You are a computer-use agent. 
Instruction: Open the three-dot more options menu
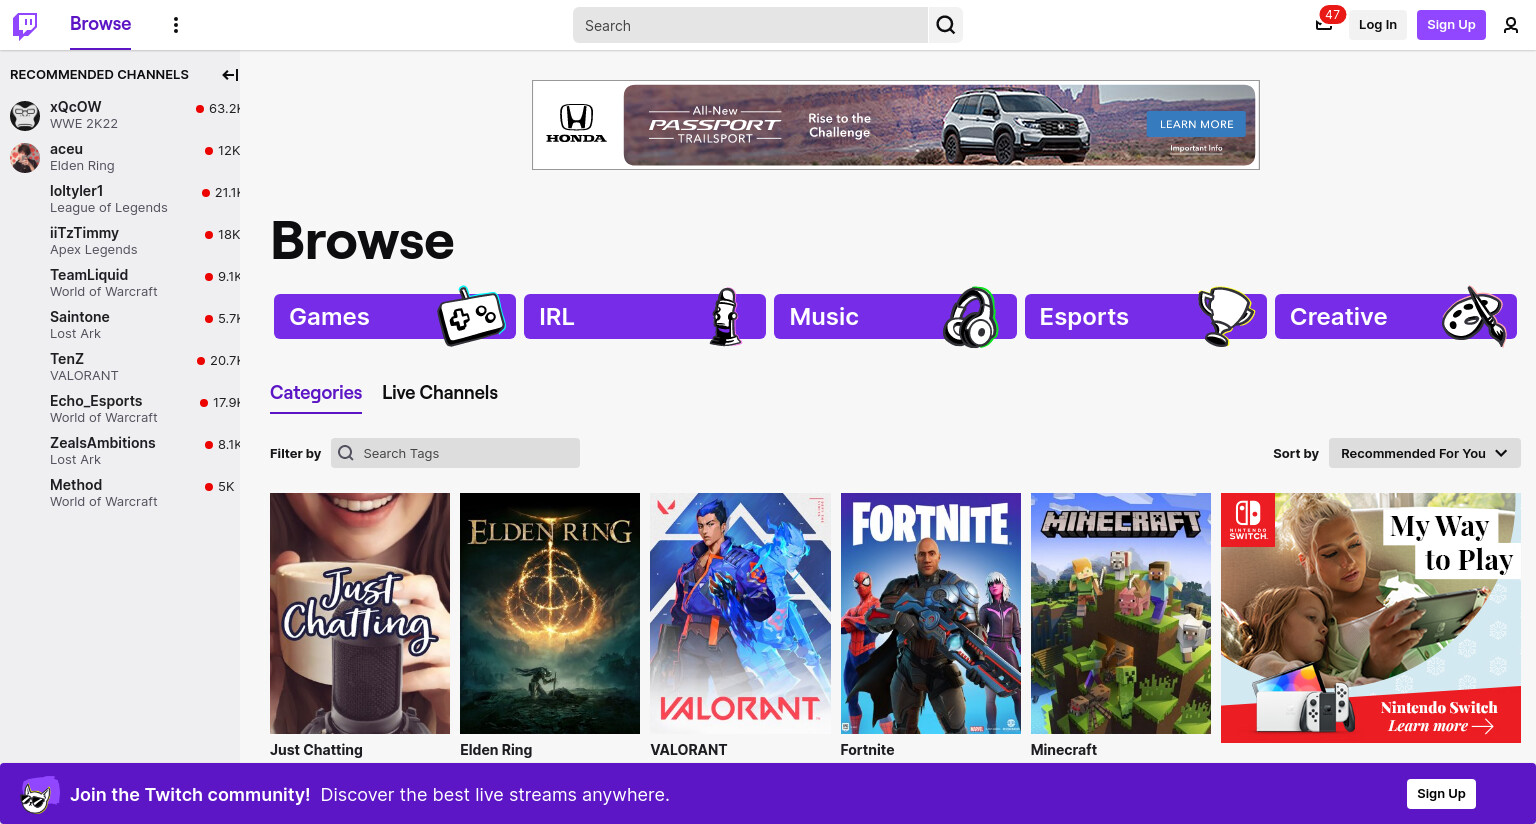[x=176, y=25]
